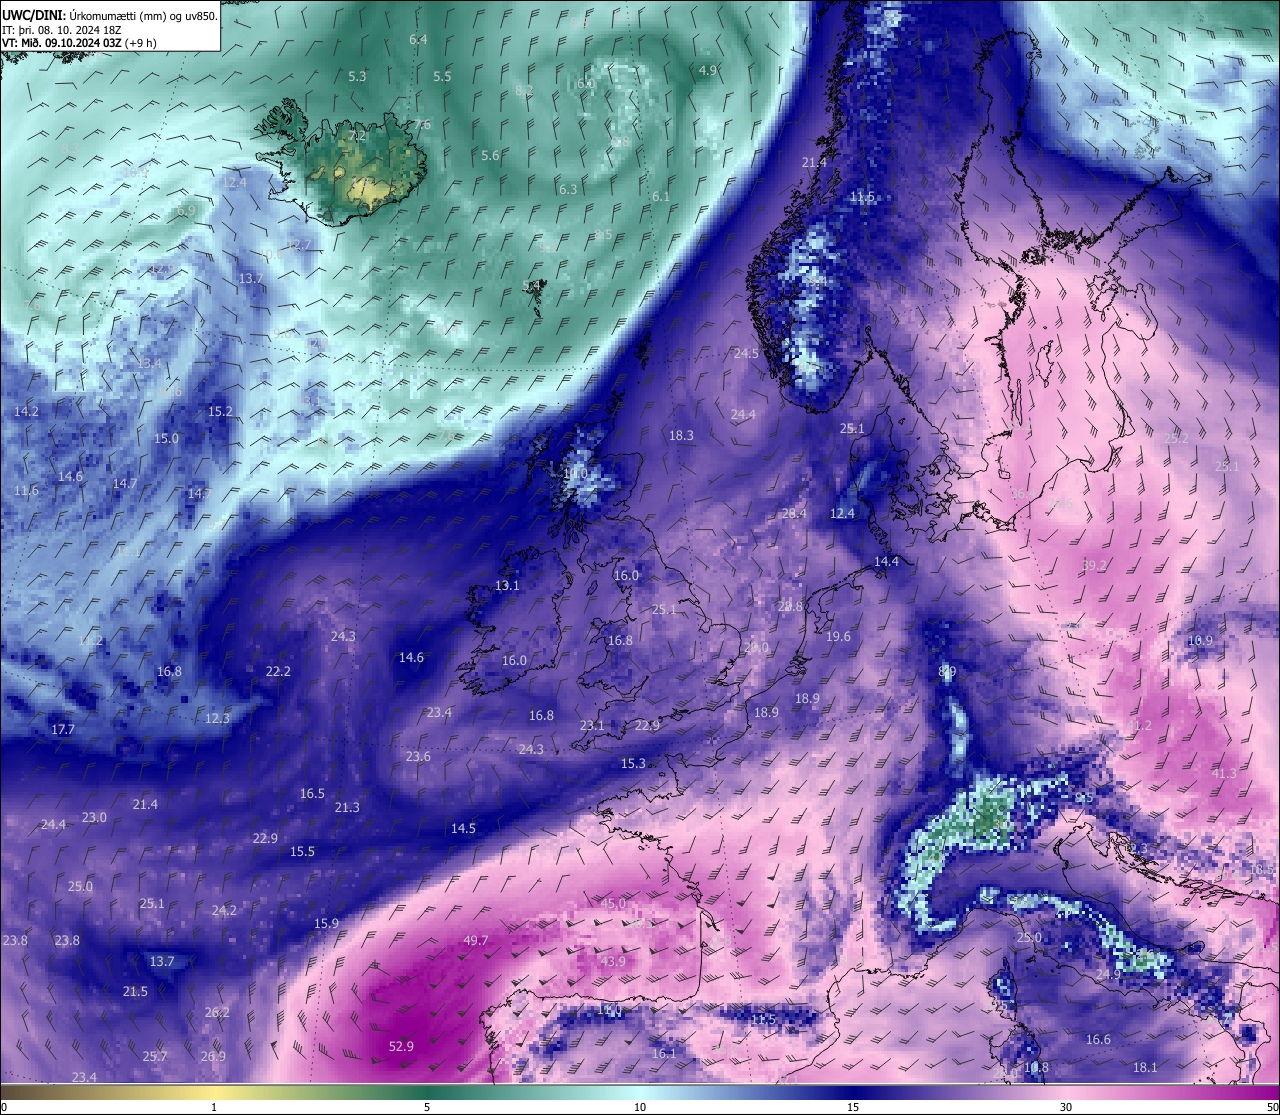
Task: Click the 5.6 value on the map
Action: [x=490, y=155]
